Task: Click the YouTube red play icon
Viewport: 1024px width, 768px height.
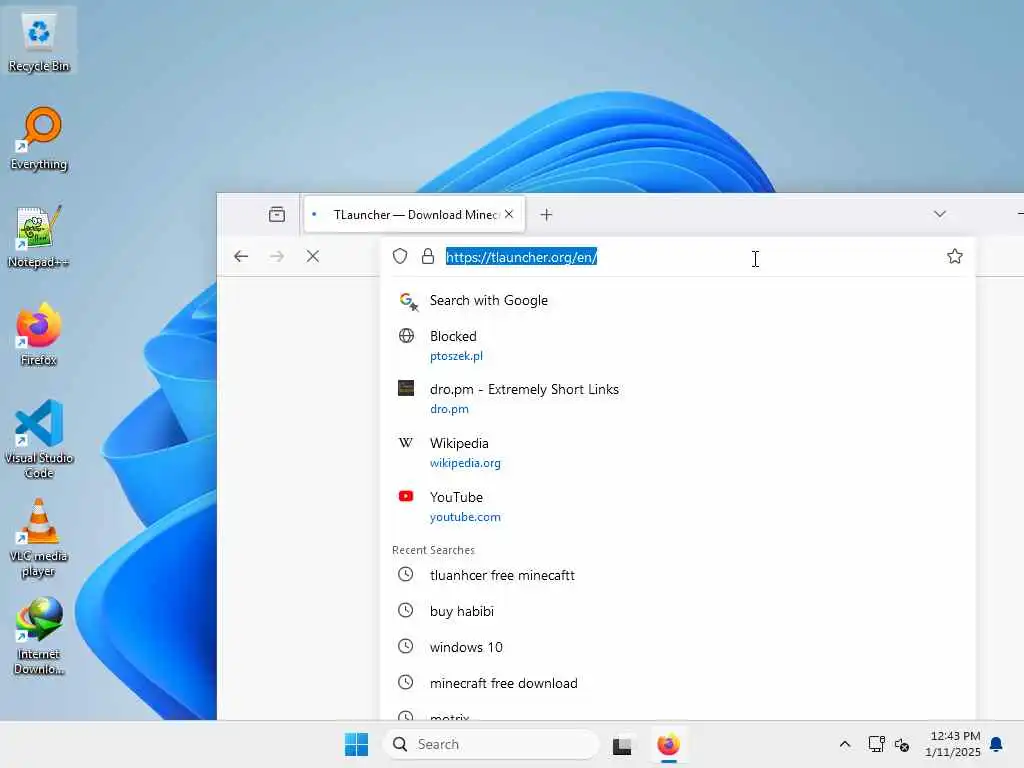Action: (406, 496)
